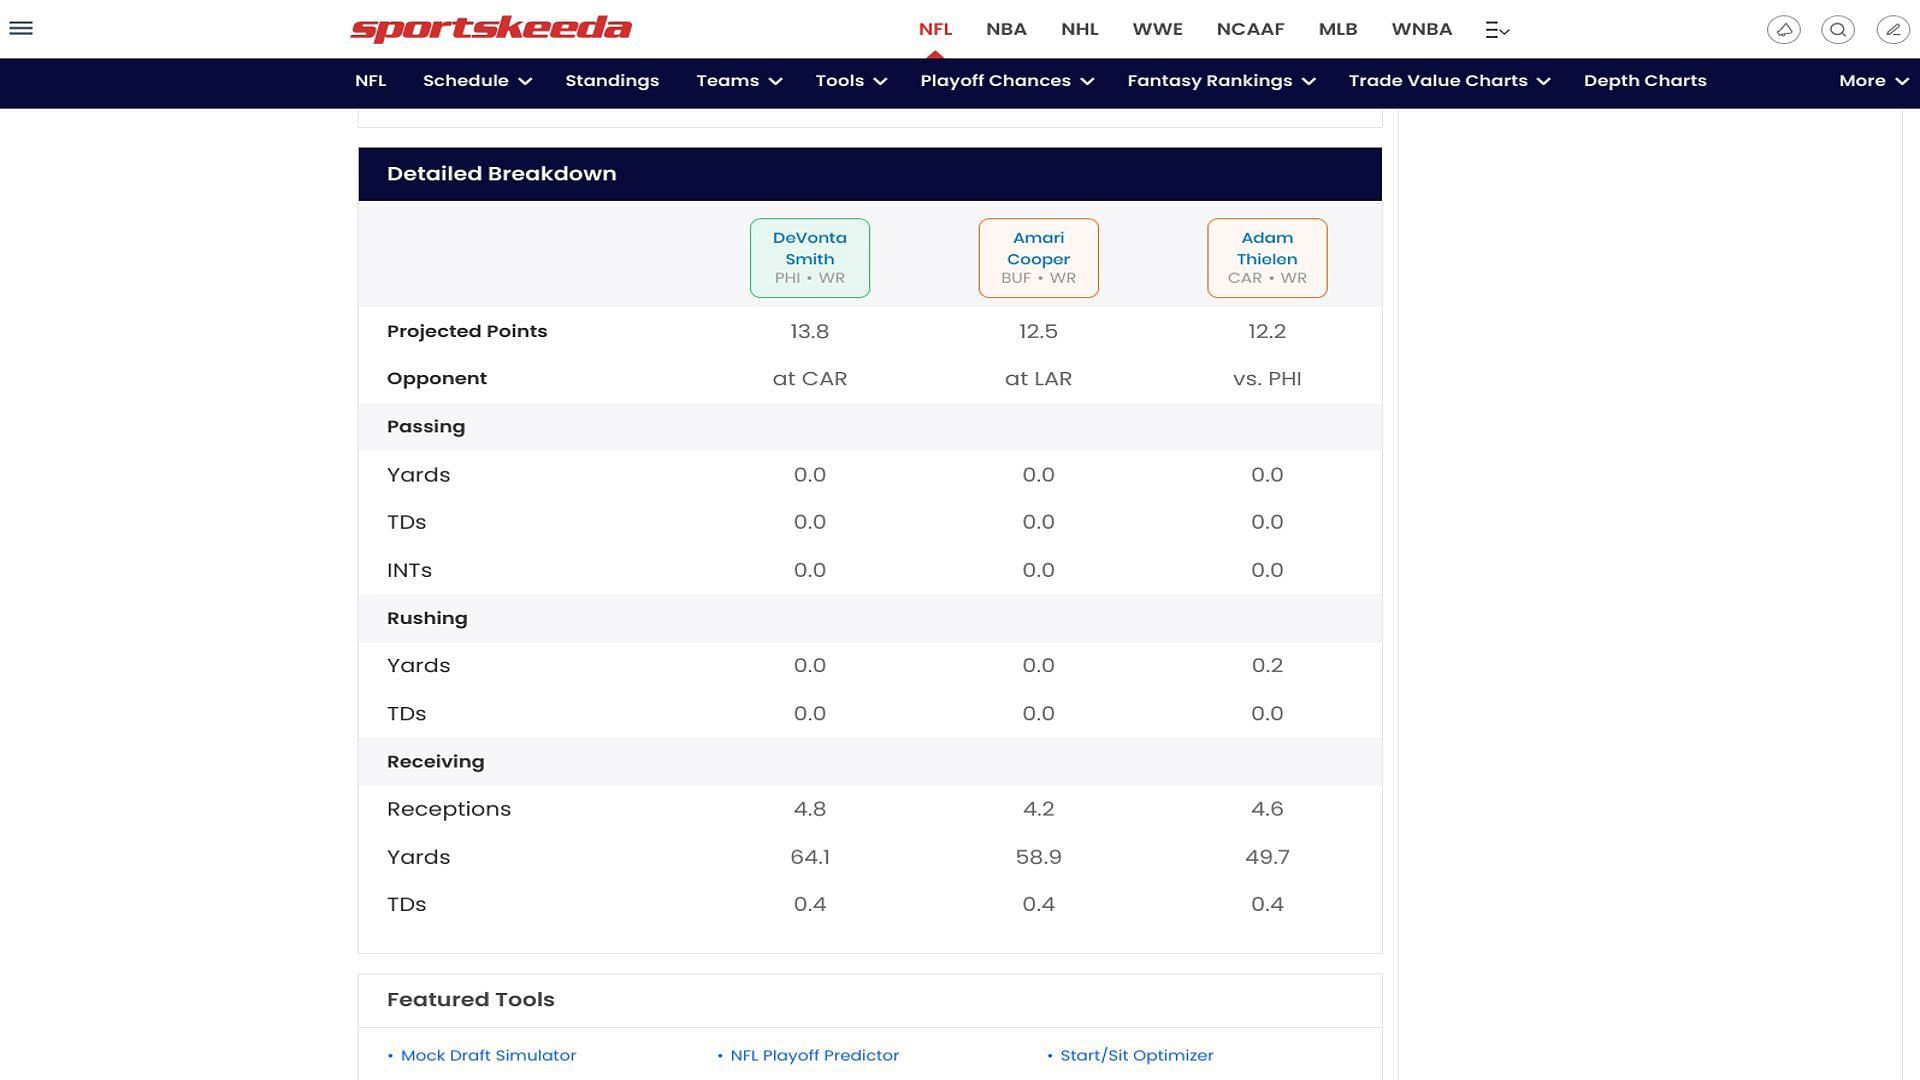
Task: Click the Opponent row label
Action: (436, 379)
